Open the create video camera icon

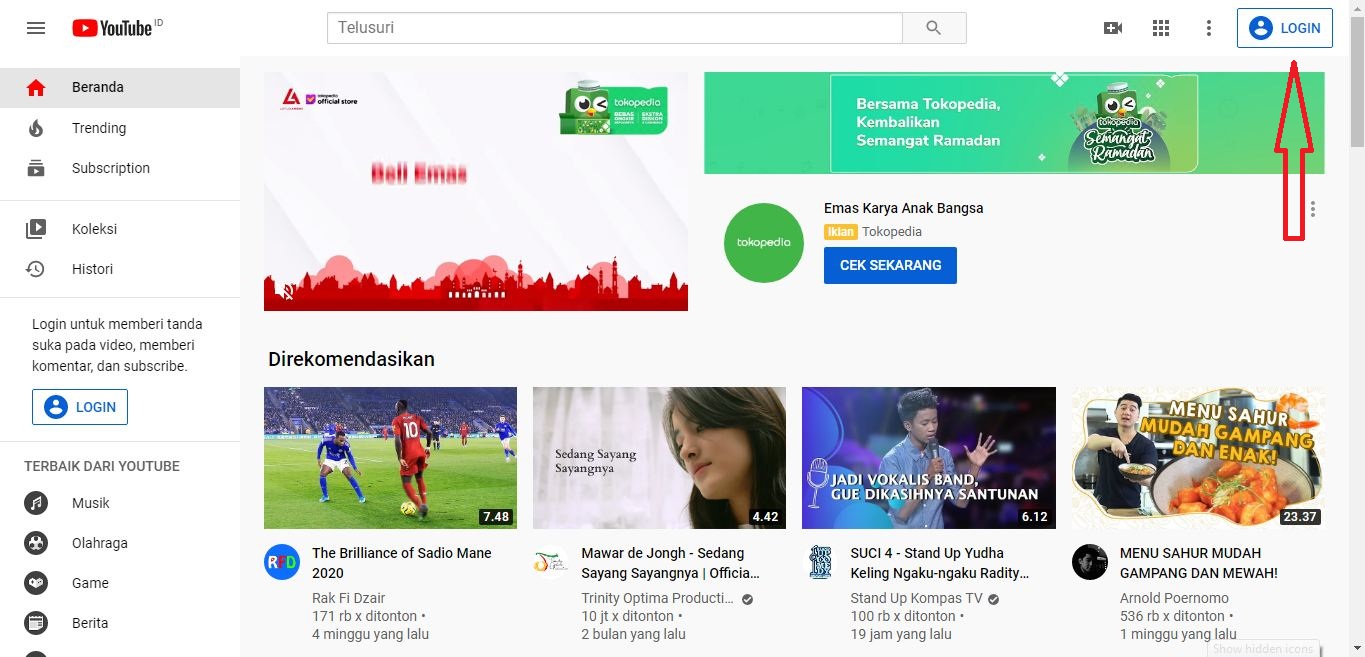(x=1112, y=28)
